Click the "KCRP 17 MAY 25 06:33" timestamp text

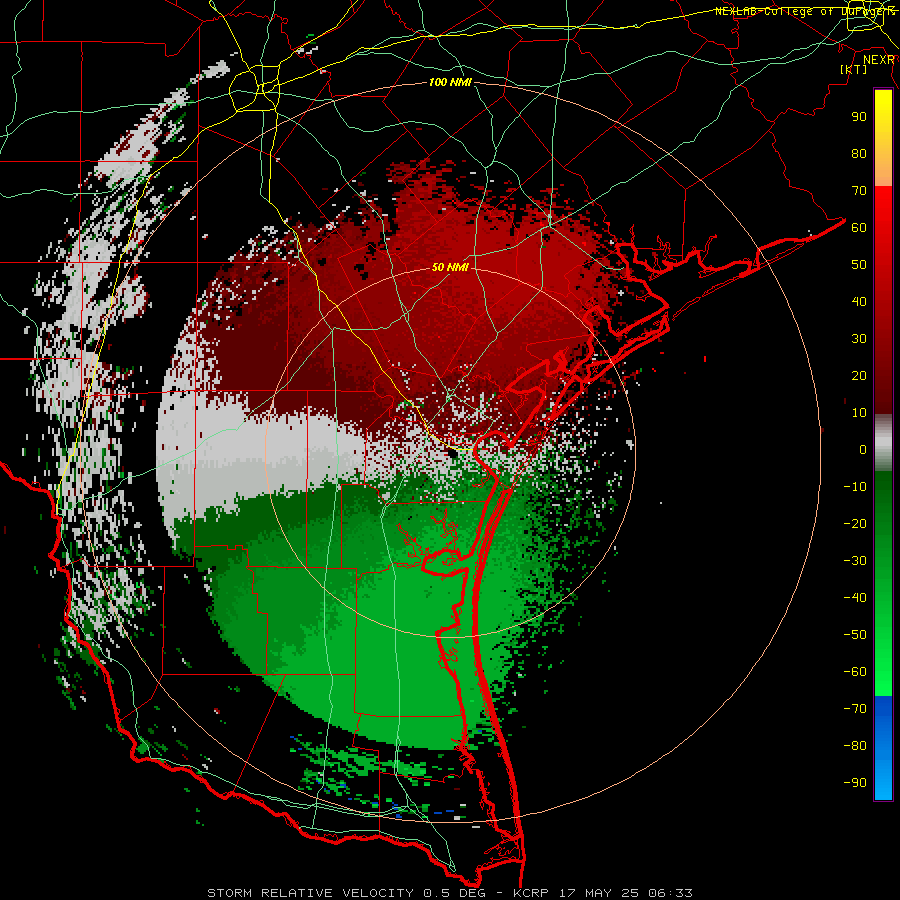602,893
